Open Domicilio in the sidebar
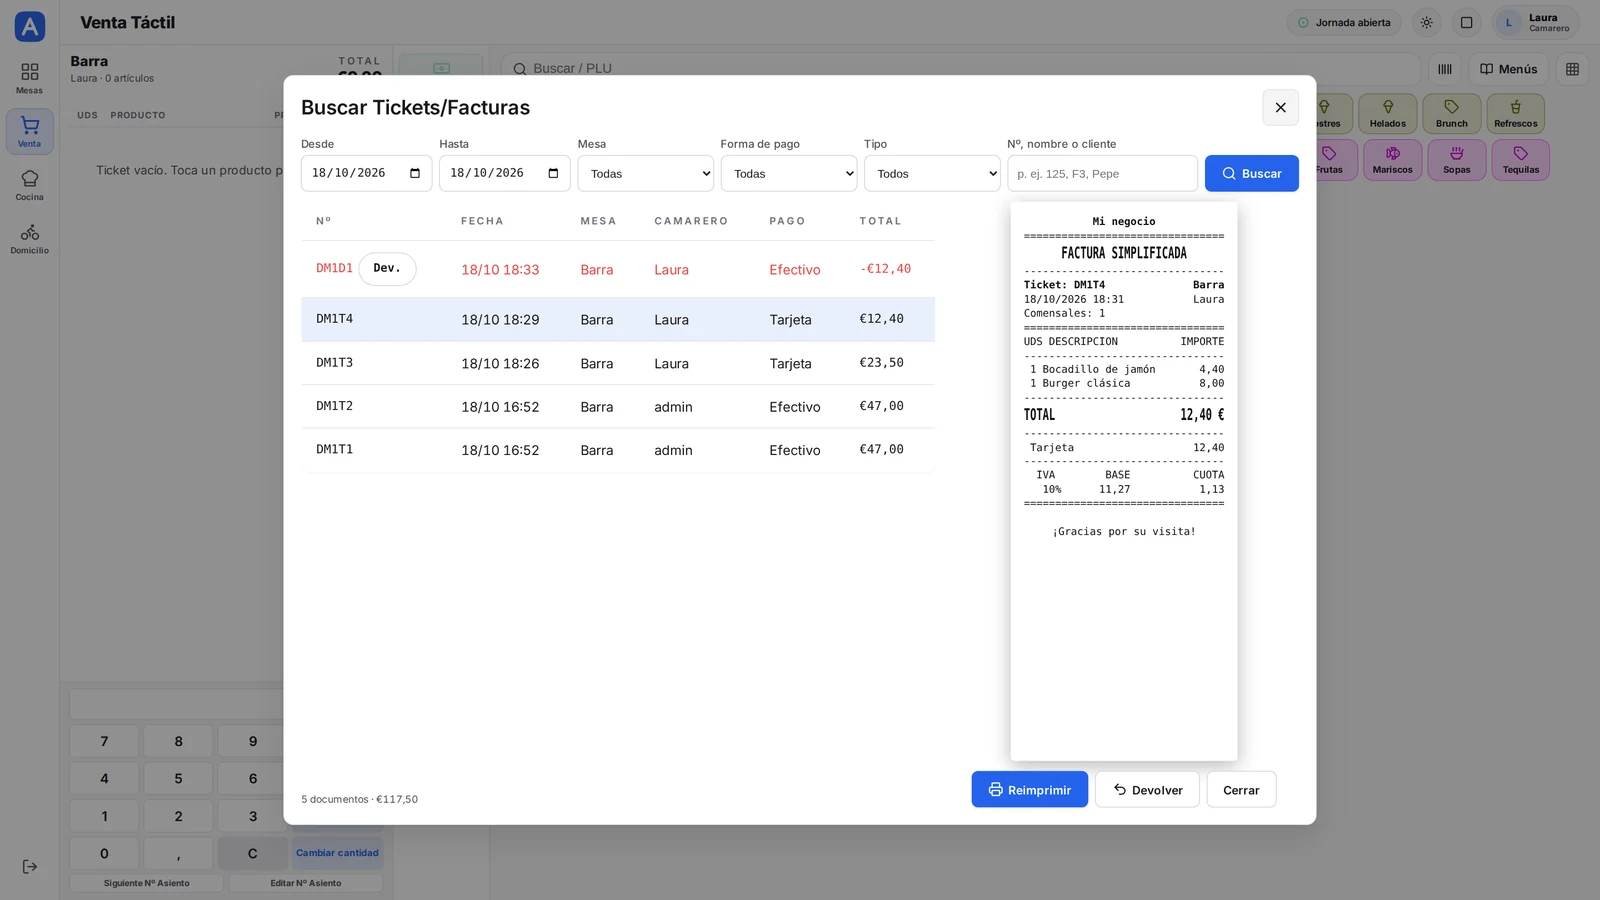The height and width of the screenshot is (900, 1600). tap(29, 238)
